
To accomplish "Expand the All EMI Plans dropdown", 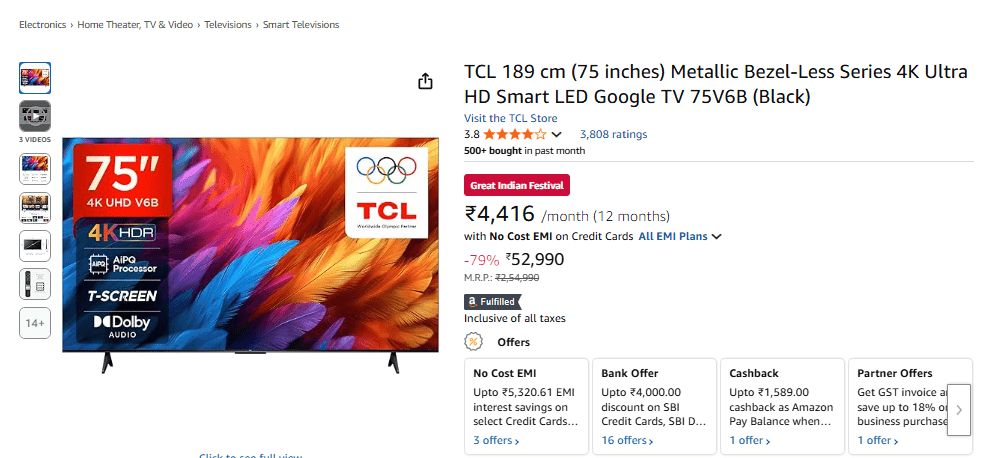I will [x=680, y=237].
